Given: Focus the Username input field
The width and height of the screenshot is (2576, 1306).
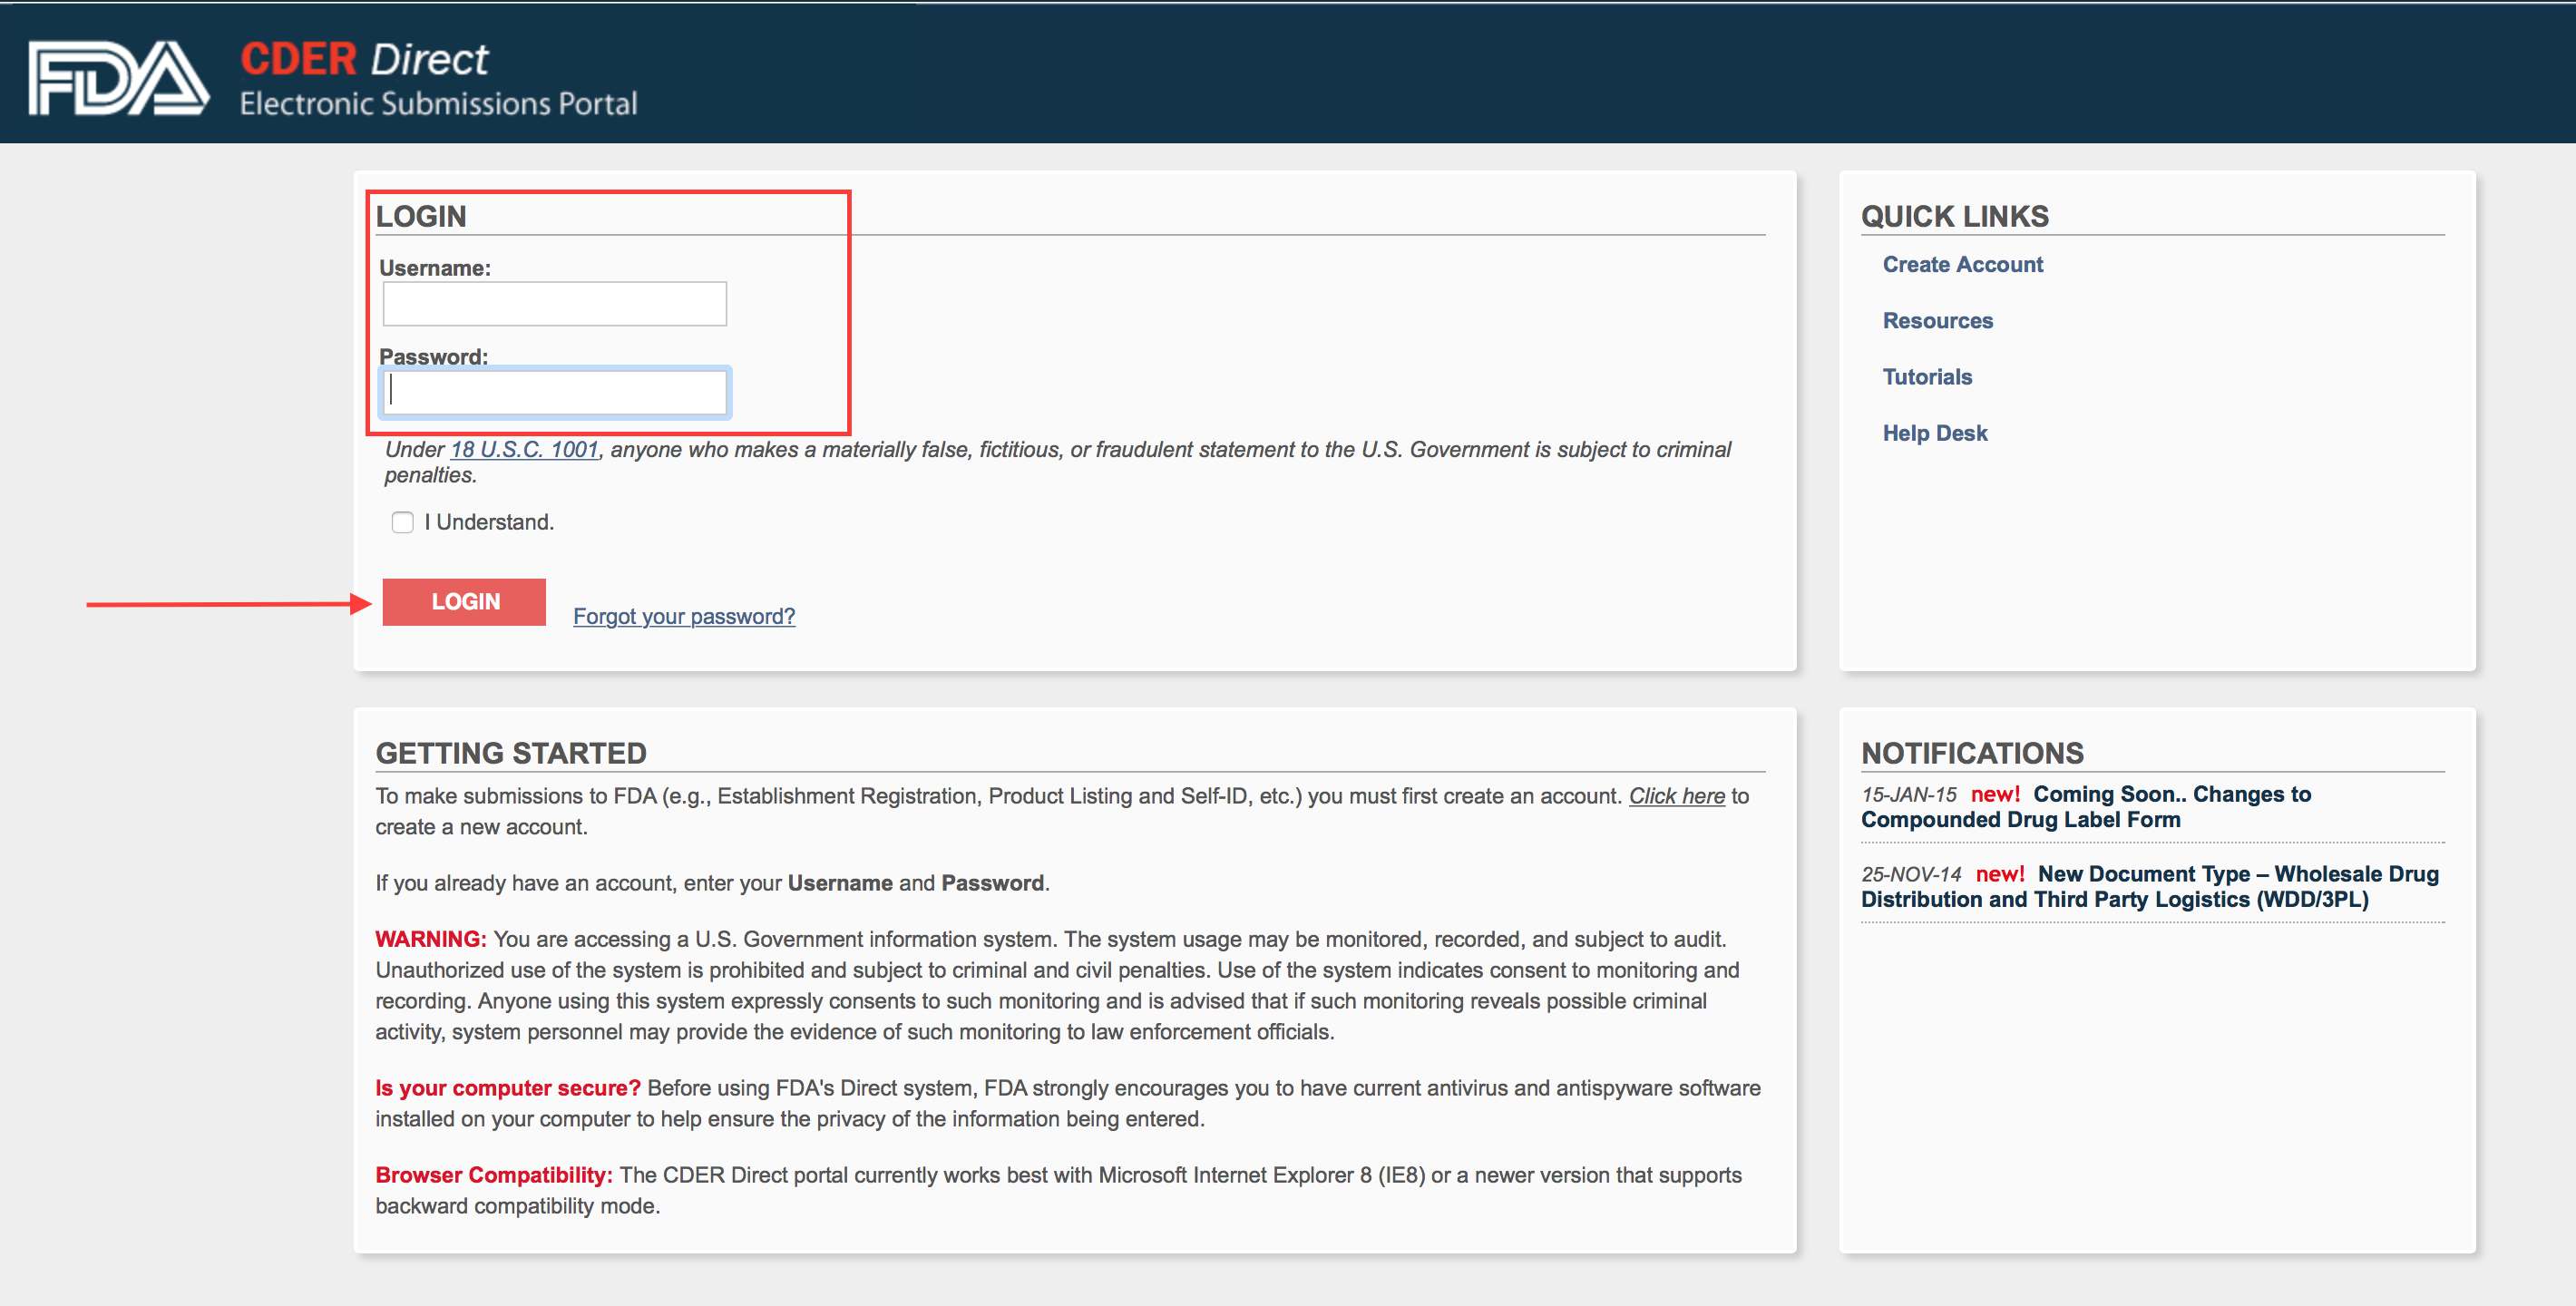Looking at the screenshot, I should (554, 303).
